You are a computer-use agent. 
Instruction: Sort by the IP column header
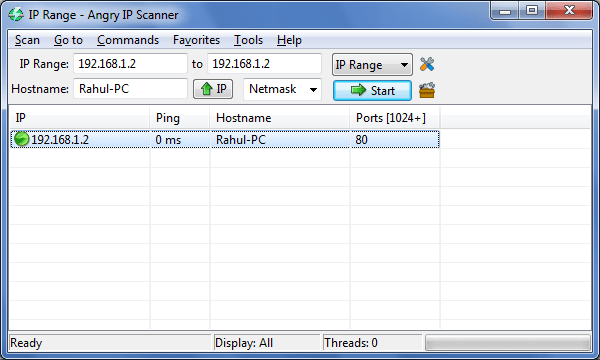pyautogui.click(x=79, y=118)
